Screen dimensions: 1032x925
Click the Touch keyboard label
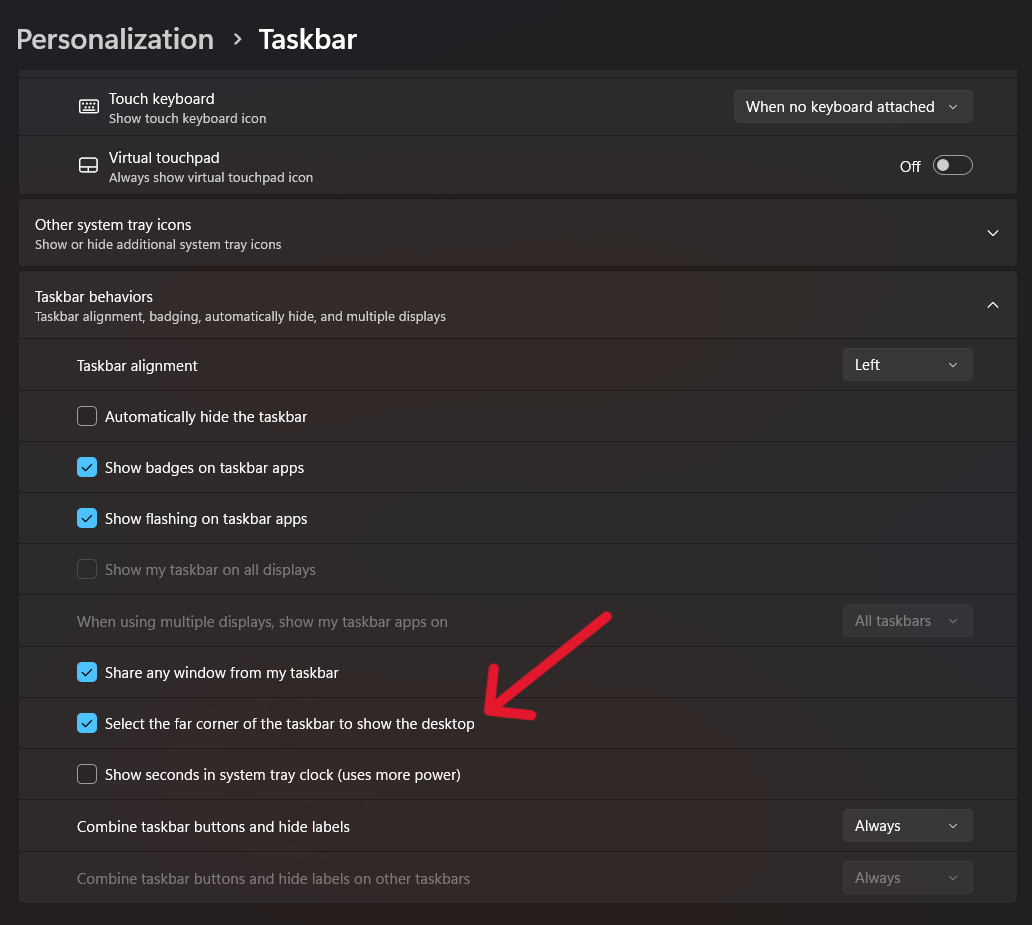(161, 99)
